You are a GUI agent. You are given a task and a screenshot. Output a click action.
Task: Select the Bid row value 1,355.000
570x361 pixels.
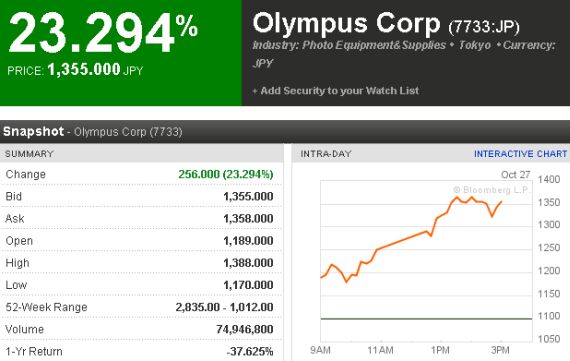tap(248, 196)
